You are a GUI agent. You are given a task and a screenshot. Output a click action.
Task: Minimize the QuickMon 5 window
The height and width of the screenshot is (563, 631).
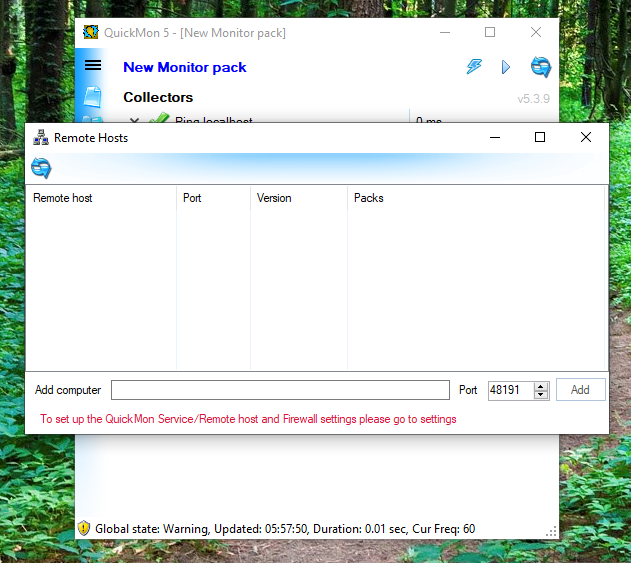click(445, 32)
